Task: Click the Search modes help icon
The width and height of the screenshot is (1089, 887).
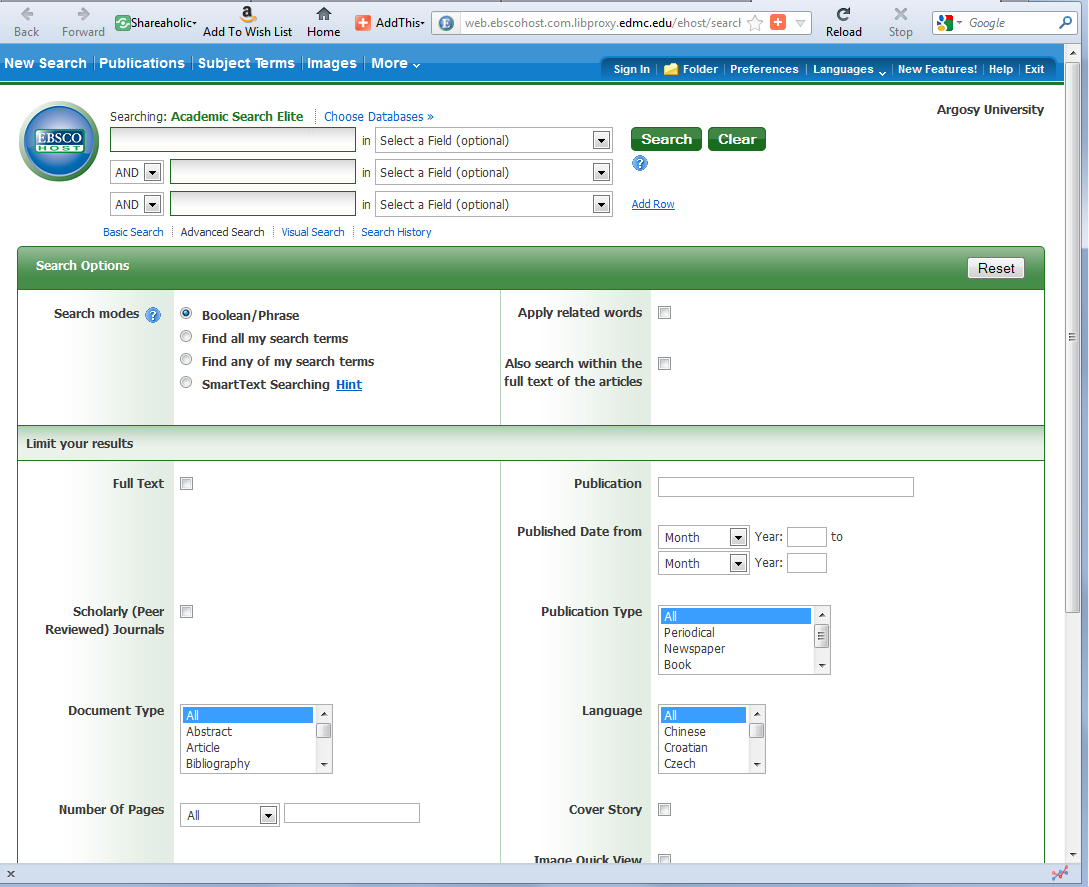Action: (x=153, y=315)
